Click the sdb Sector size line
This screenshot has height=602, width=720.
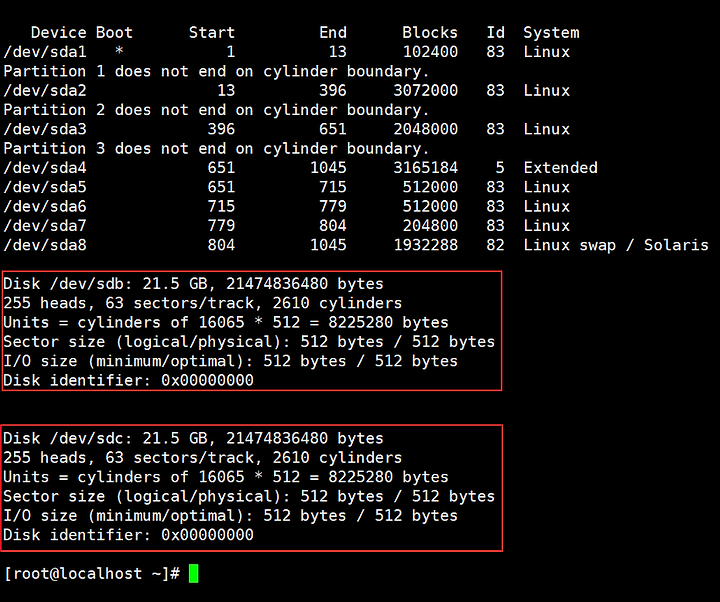click(249, 342)
